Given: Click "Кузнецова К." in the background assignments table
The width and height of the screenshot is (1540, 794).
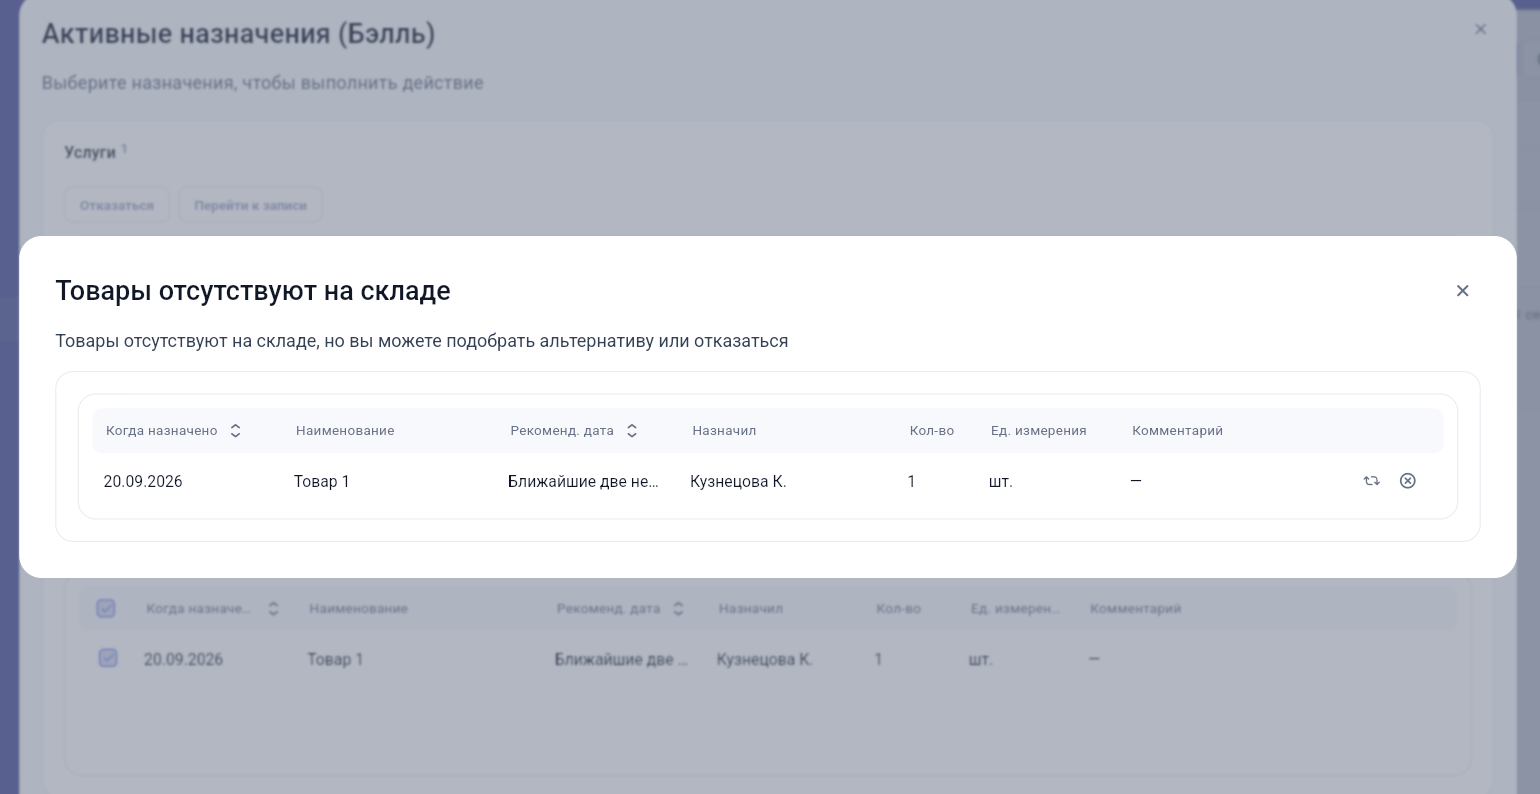Looking at the screenshot, I should (764, 659).
